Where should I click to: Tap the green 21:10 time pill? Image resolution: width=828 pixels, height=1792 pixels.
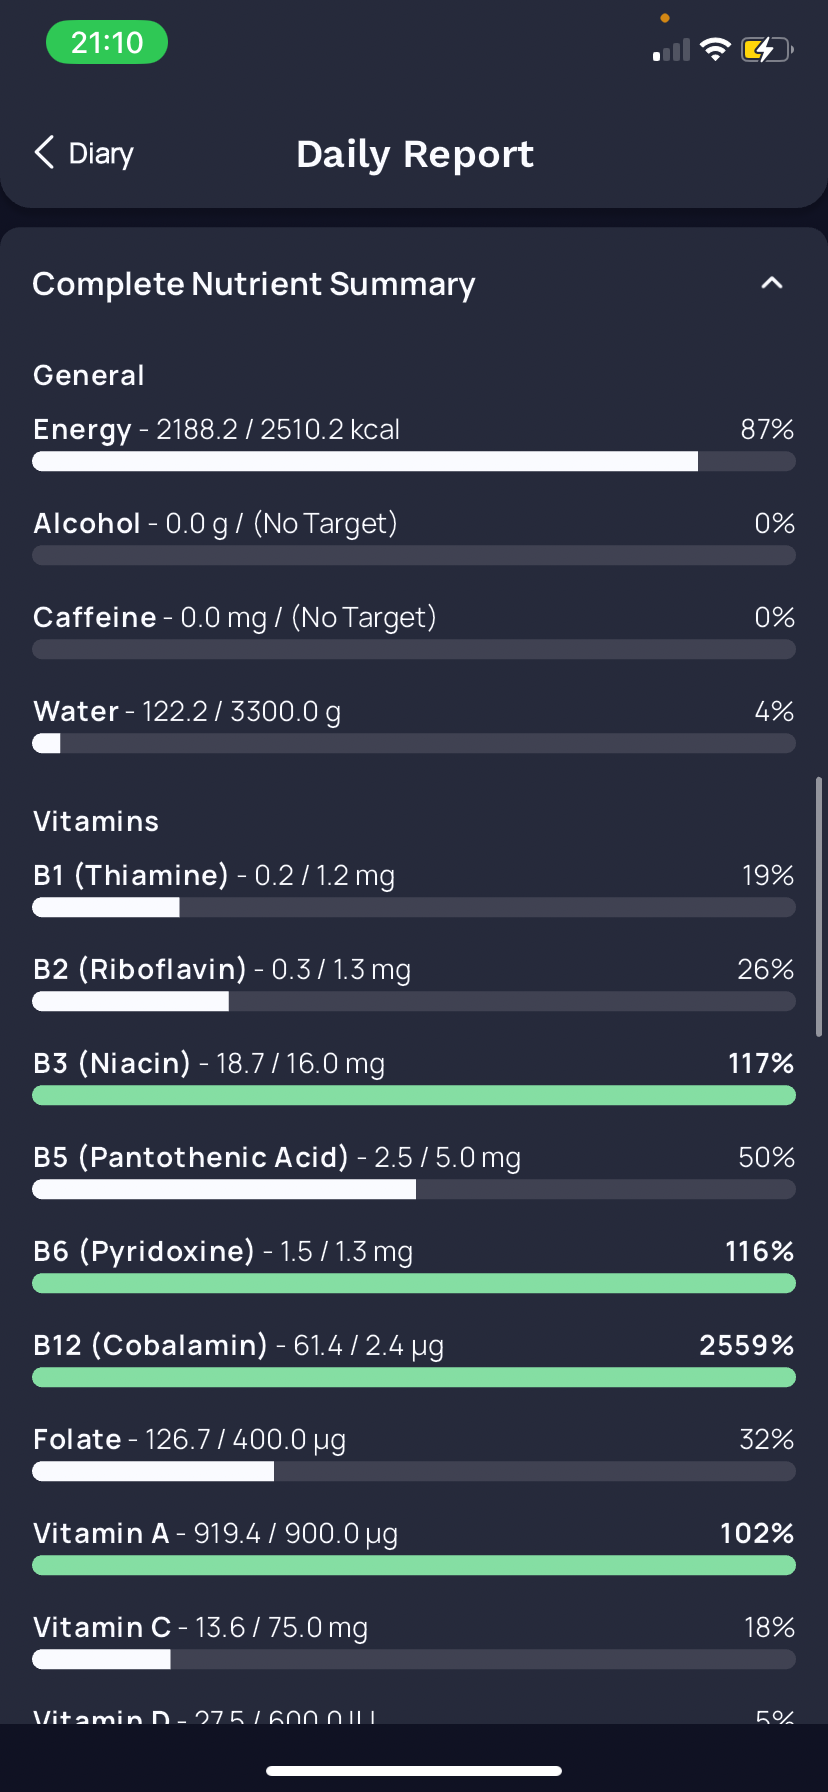(x=107, y=43)
